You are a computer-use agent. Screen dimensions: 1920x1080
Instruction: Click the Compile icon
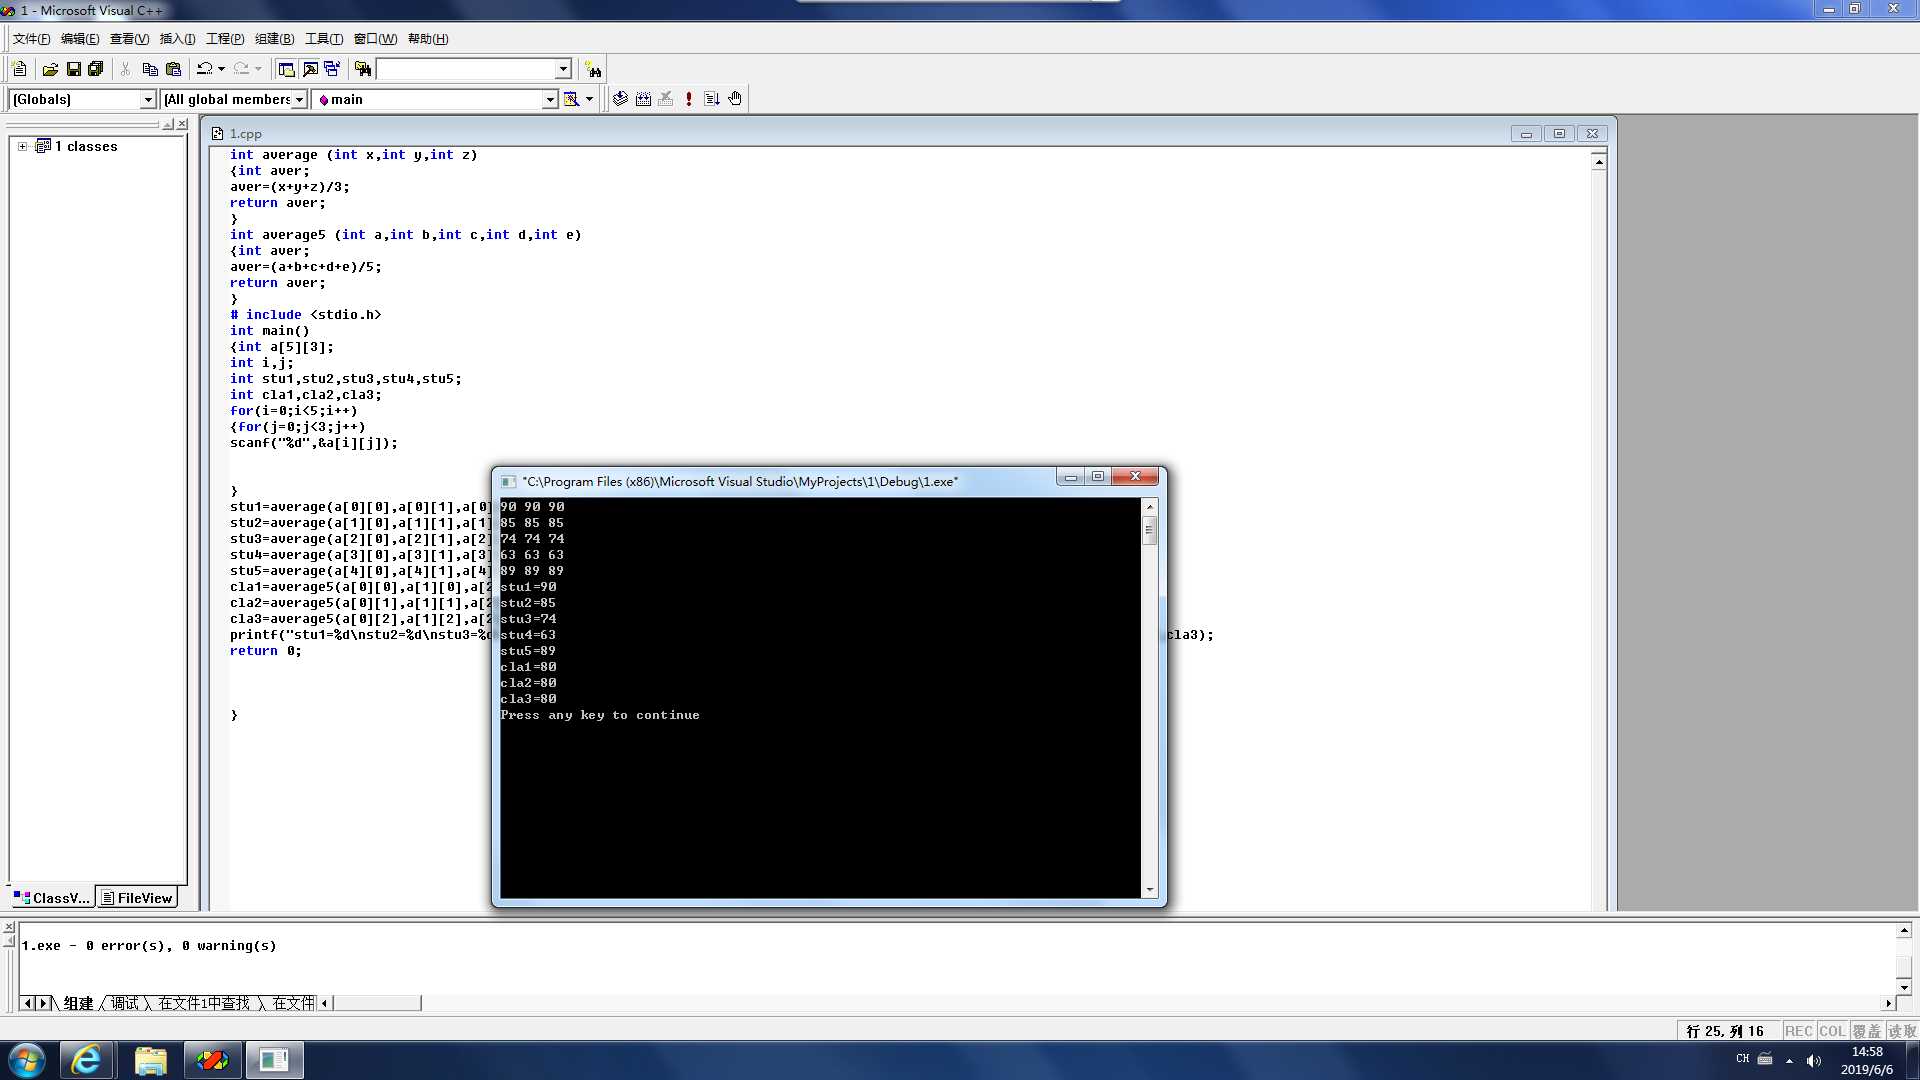point(621,99)
